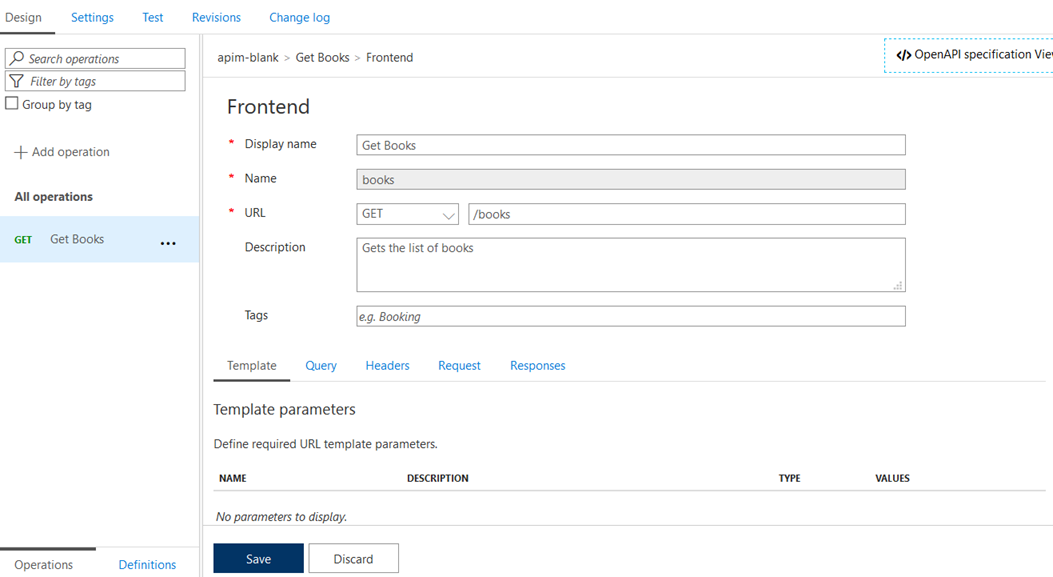The width and height of the screenshot is (1053, 577).
Task: Click the Description text area
Action: pyautogui.click(x=631, y=265)
